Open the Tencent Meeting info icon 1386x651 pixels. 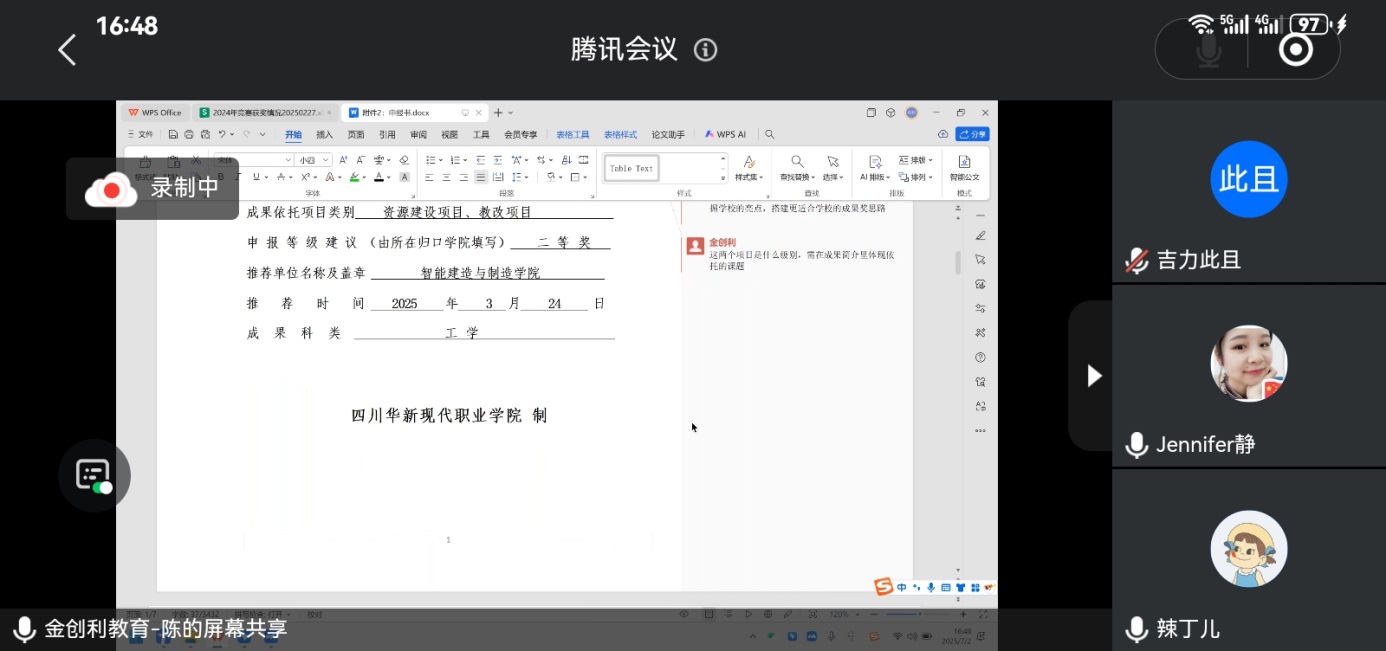tap(706, 50)
